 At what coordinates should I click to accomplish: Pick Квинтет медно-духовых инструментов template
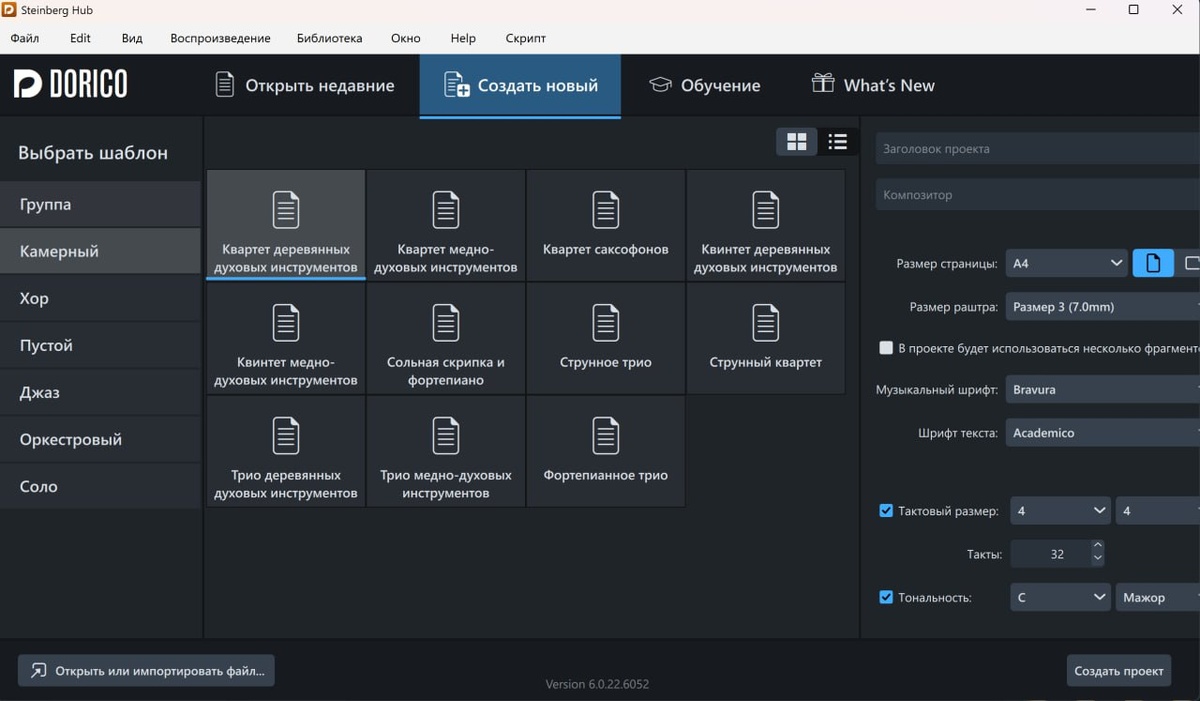click(286, 338)
